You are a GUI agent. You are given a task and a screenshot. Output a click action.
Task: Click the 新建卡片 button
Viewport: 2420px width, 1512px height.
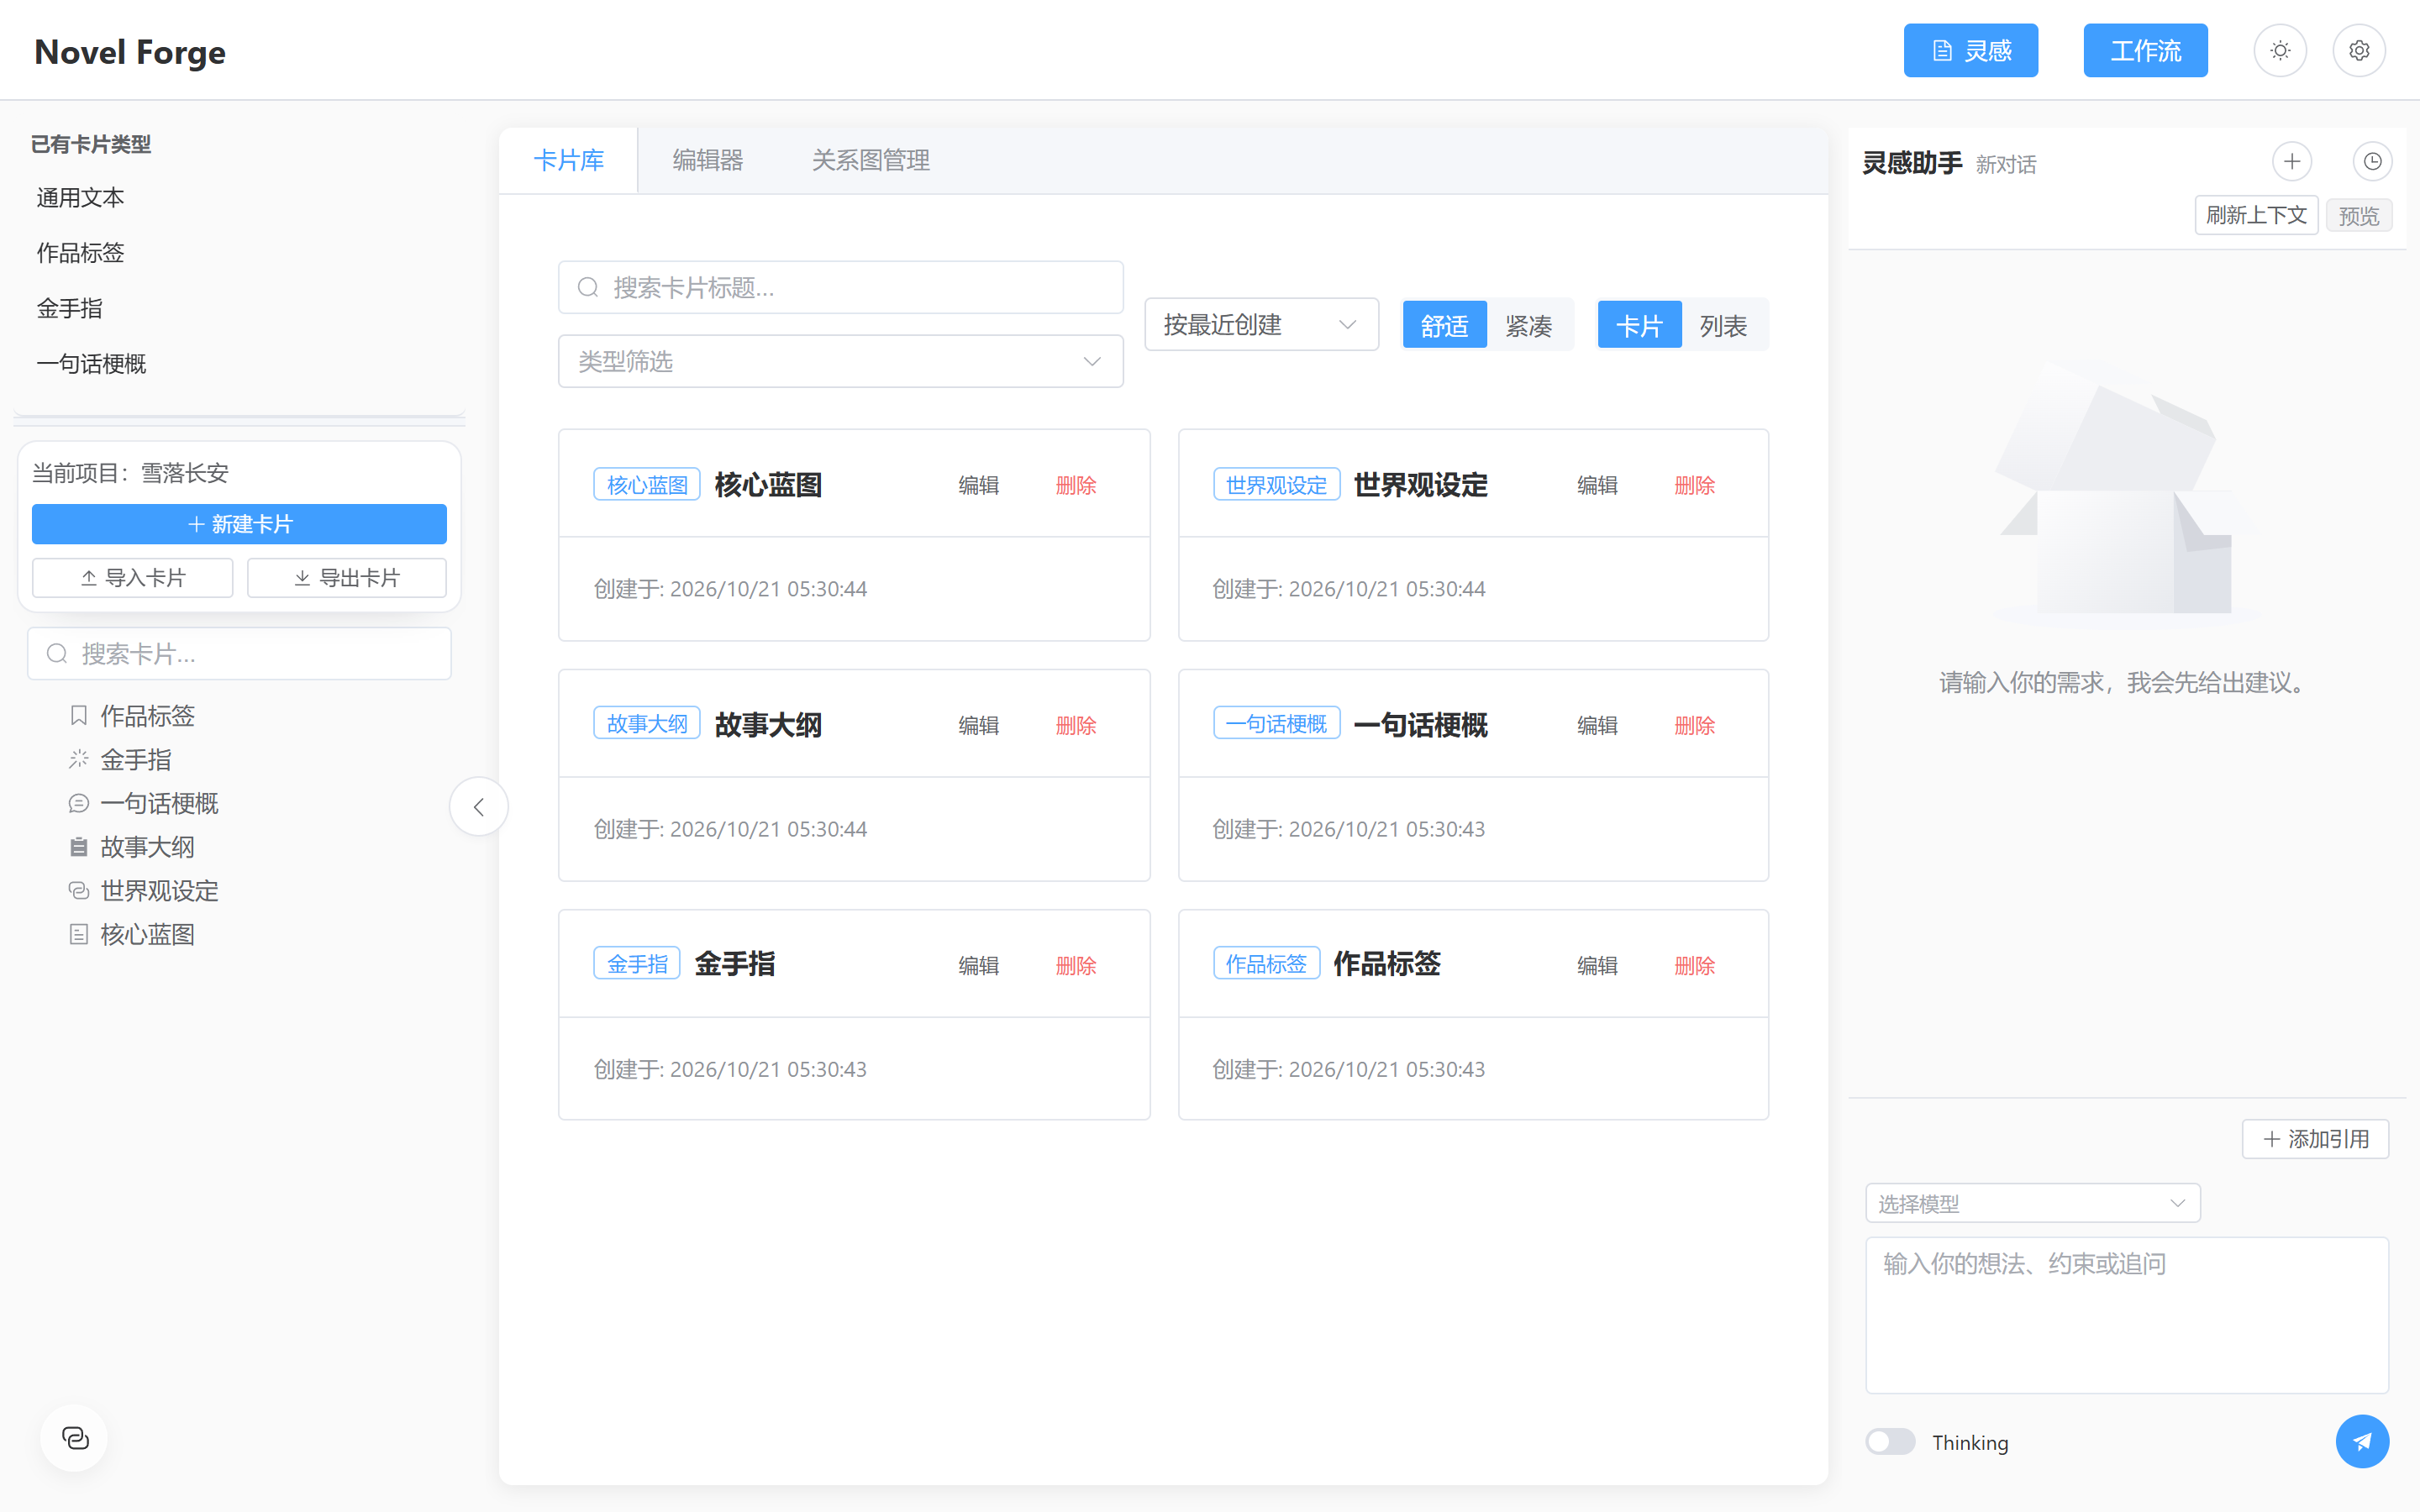tap(239, 524)
